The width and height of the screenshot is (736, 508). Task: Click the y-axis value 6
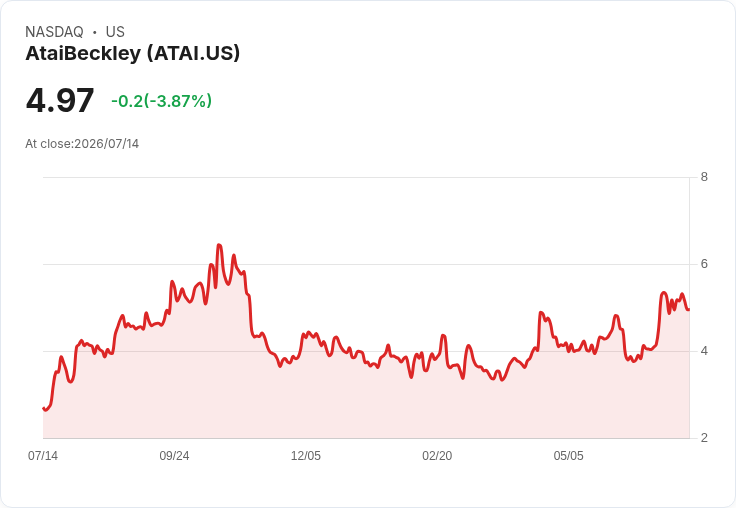pyautogui.click(x=704, y=264)
